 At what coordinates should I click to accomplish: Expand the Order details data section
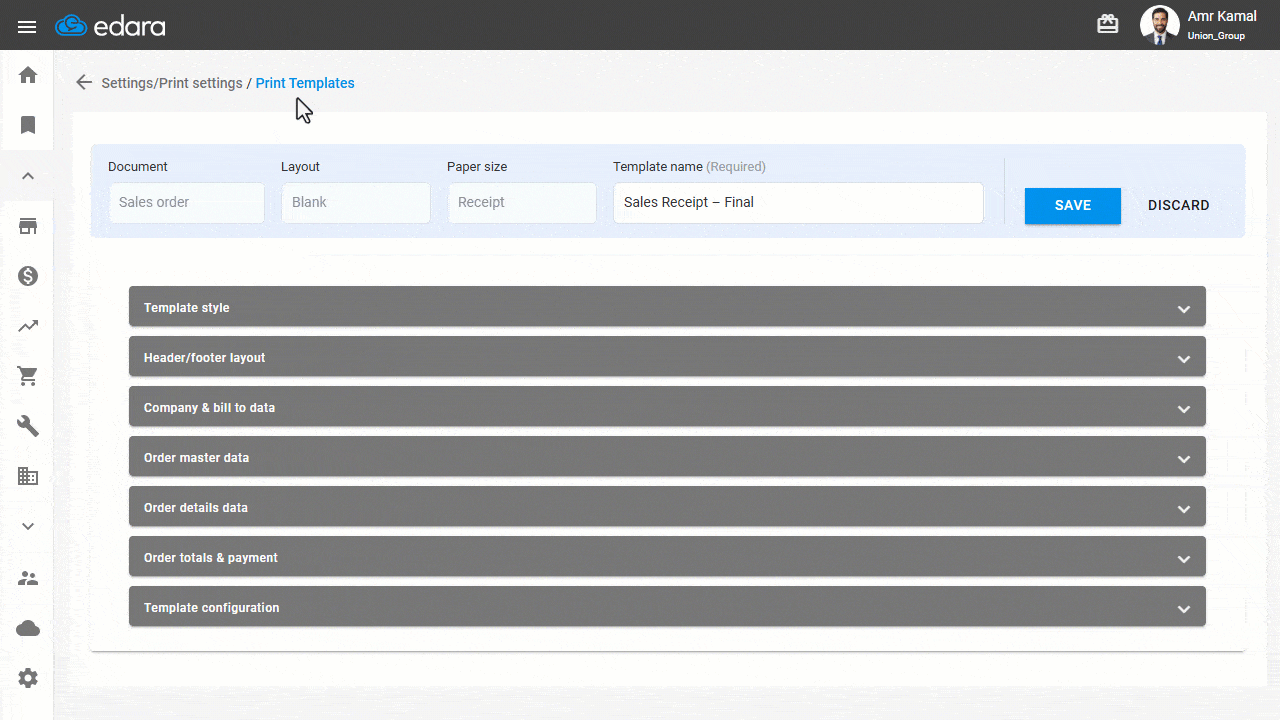pyautogui.click(x=667, y=507)
